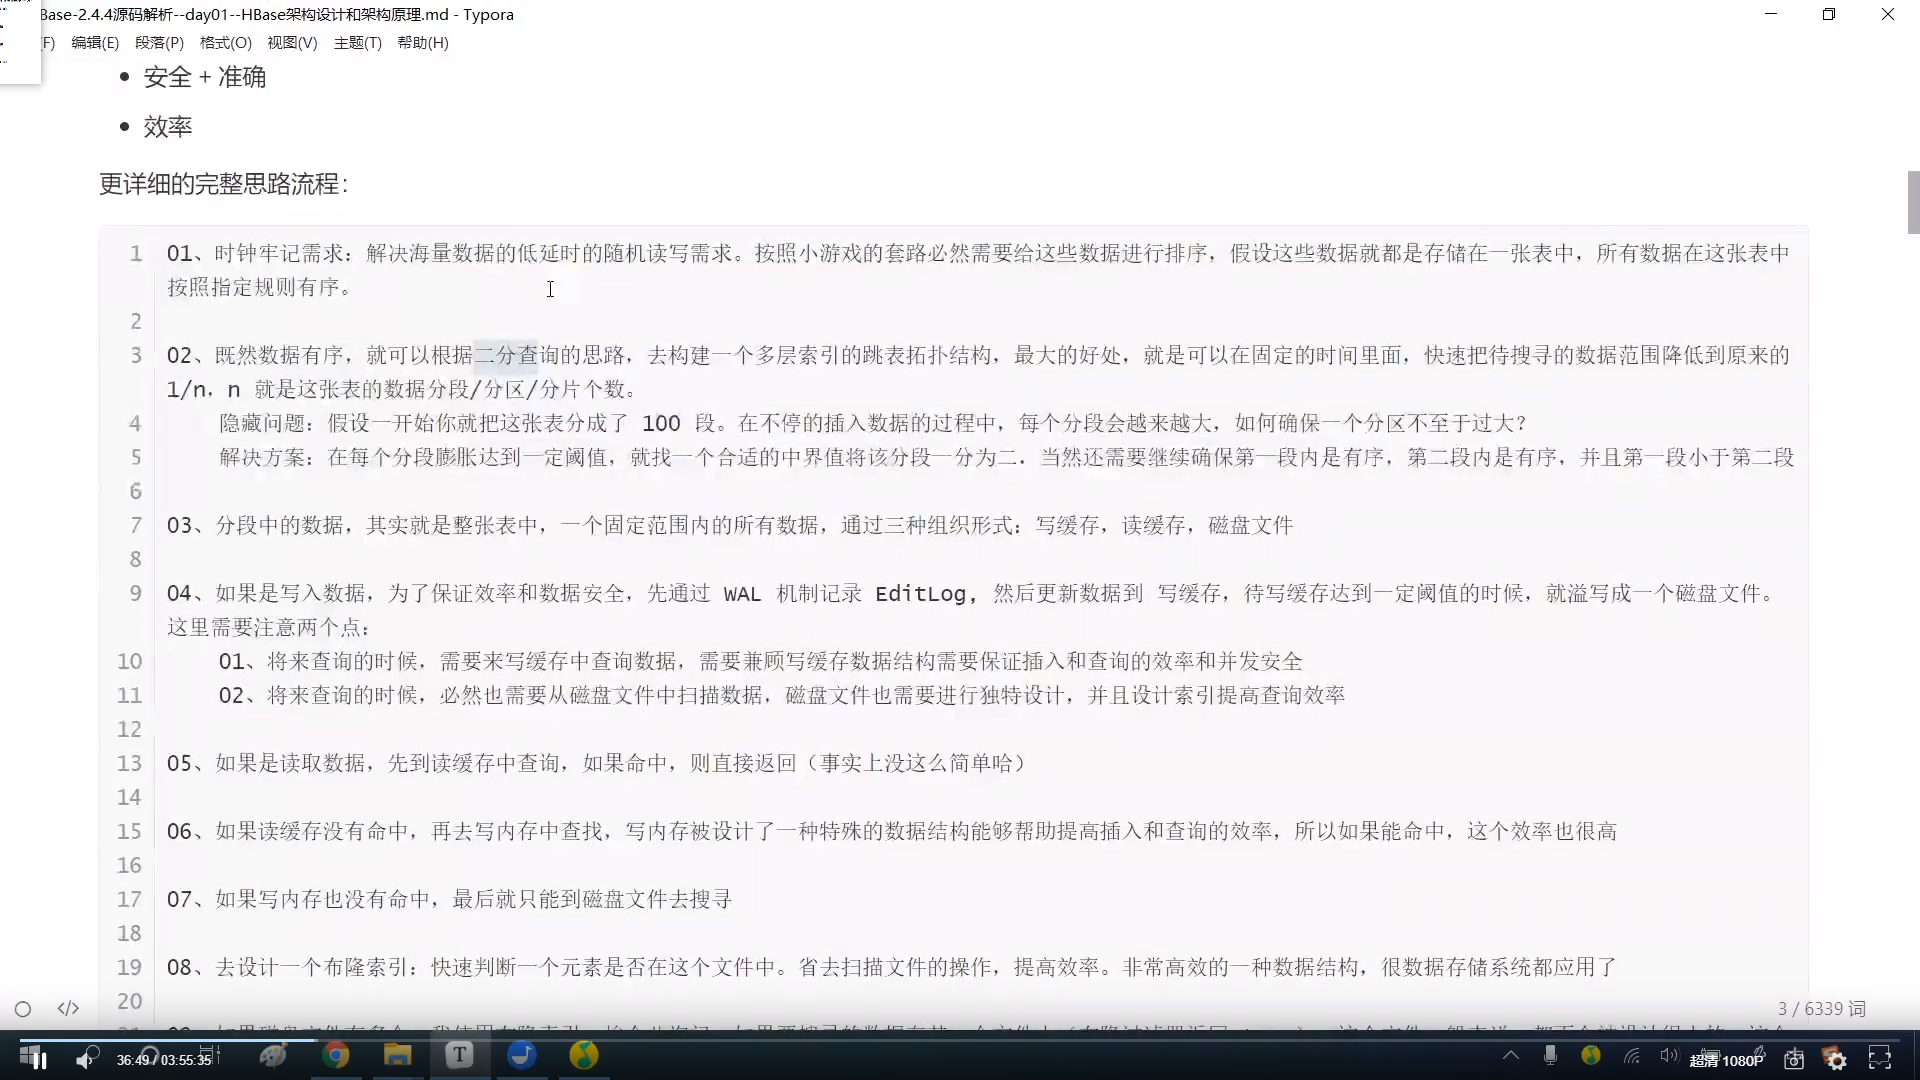Open the 段落(P) menu

pyautogui.click(x=159, y=43)
